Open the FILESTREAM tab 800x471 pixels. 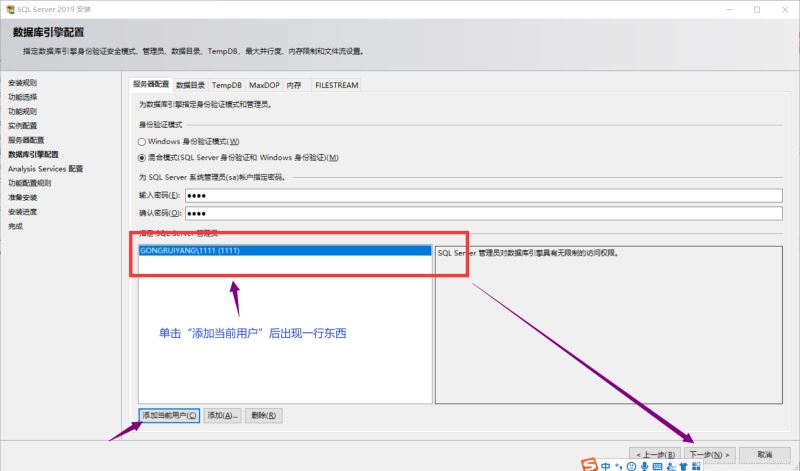click(x=337, y=85)
